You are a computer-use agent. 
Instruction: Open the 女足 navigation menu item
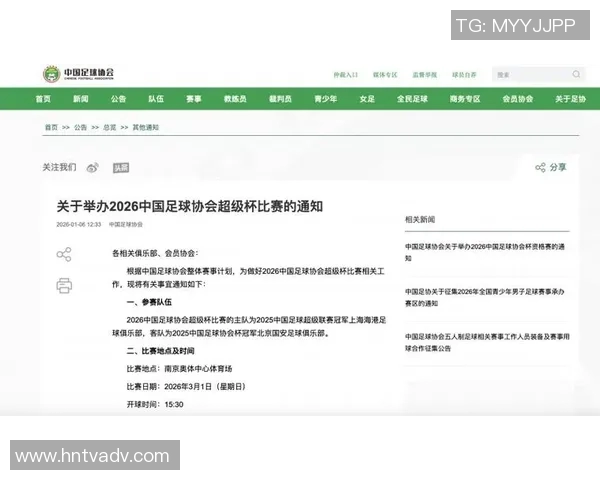pos(367,99)
